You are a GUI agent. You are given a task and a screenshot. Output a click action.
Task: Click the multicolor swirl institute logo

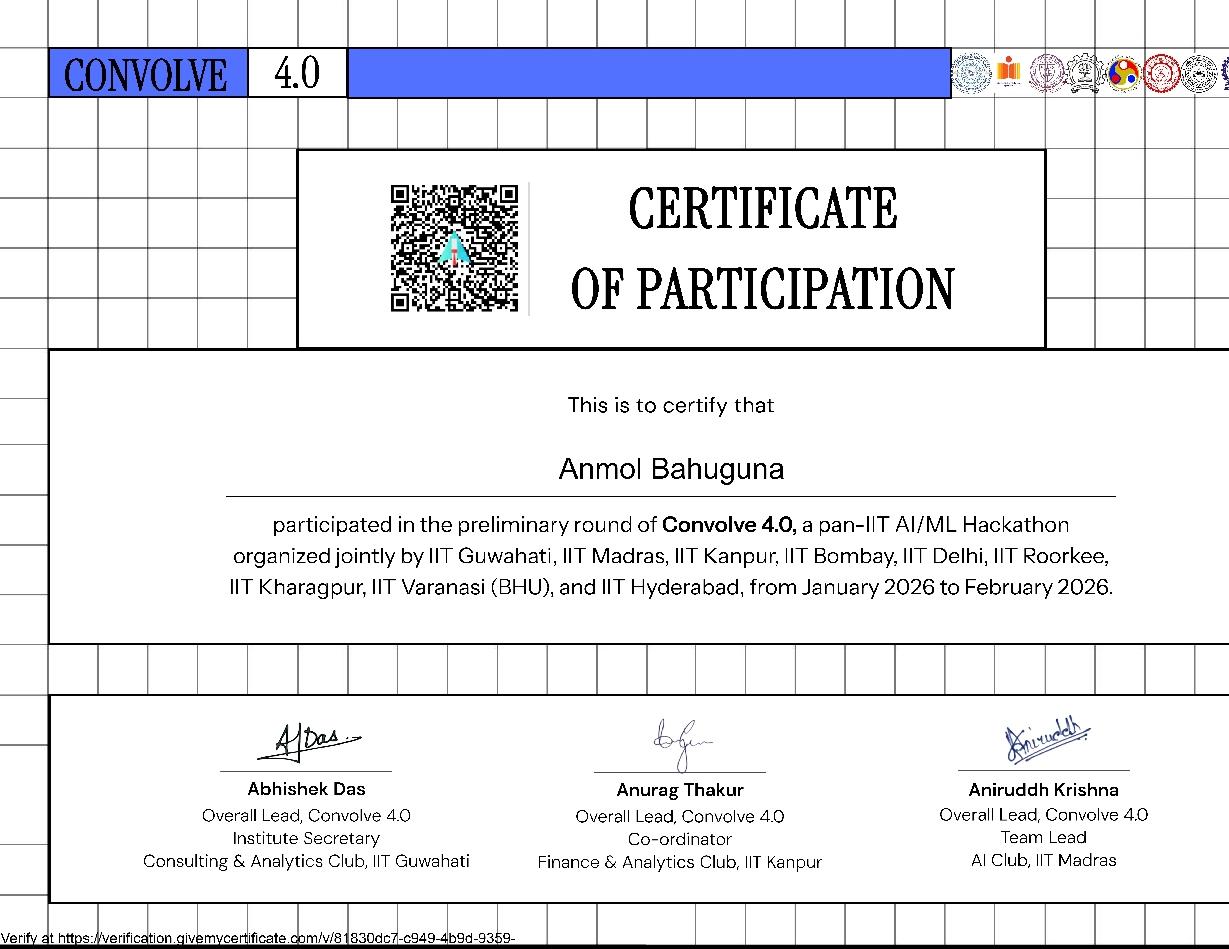1124,72
